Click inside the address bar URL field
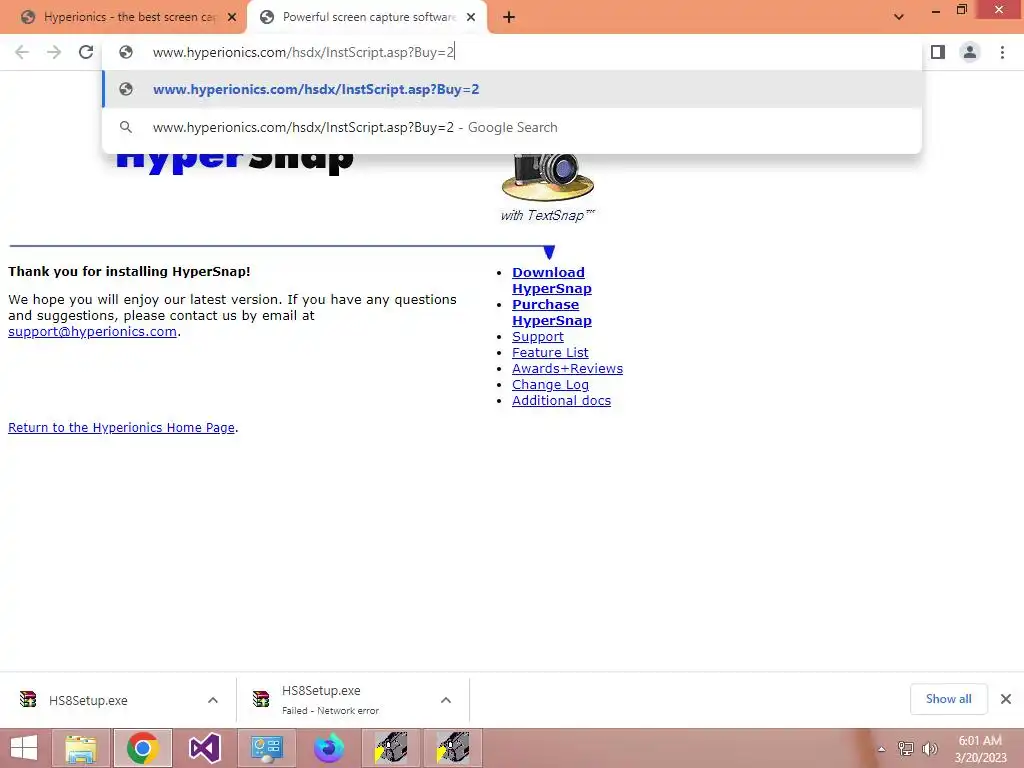This screenshot has width=1024, height=768. tap(511, 52)
